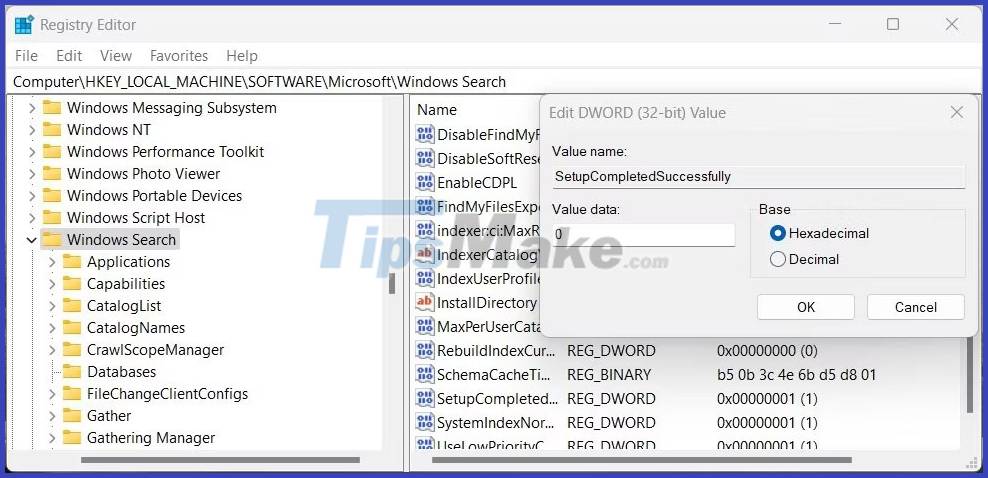Expand the Windows Script Host node

coord(32,219)
